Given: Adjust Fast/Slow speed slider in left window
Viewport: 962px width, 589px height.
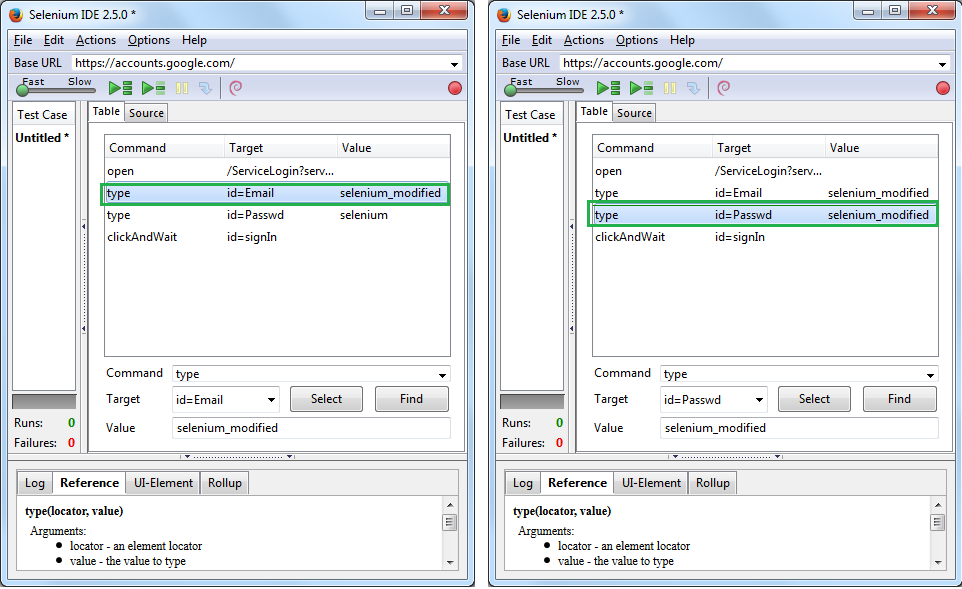Looking at the screenshot, I should pos(23,90).
